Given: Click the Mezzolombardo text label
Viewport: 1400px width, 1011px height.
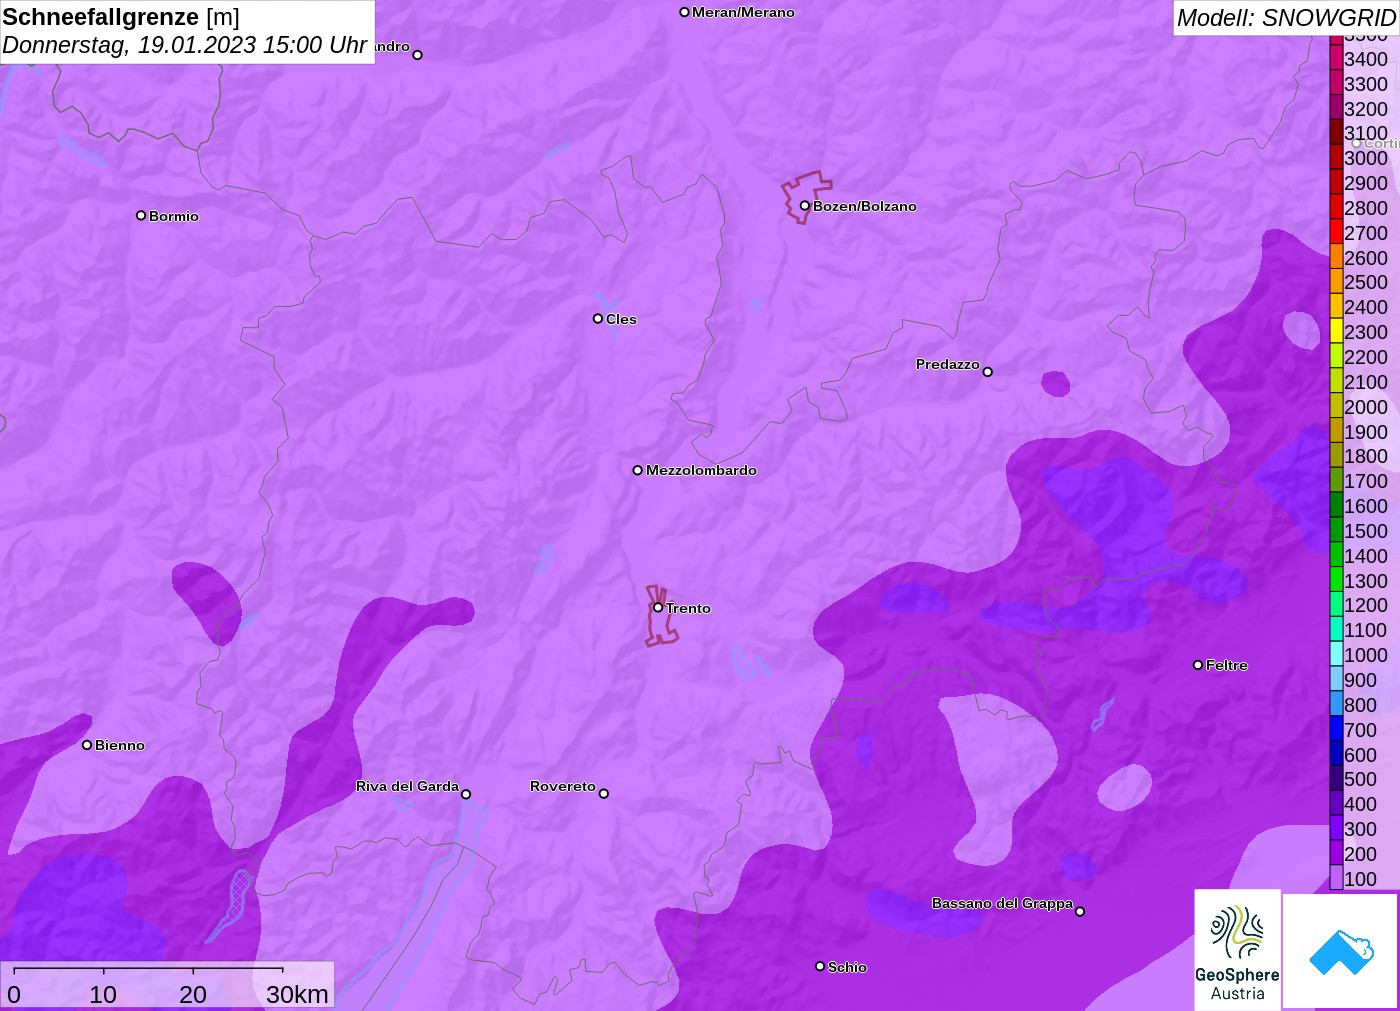Looking at the screenshot, I should 701,470.
